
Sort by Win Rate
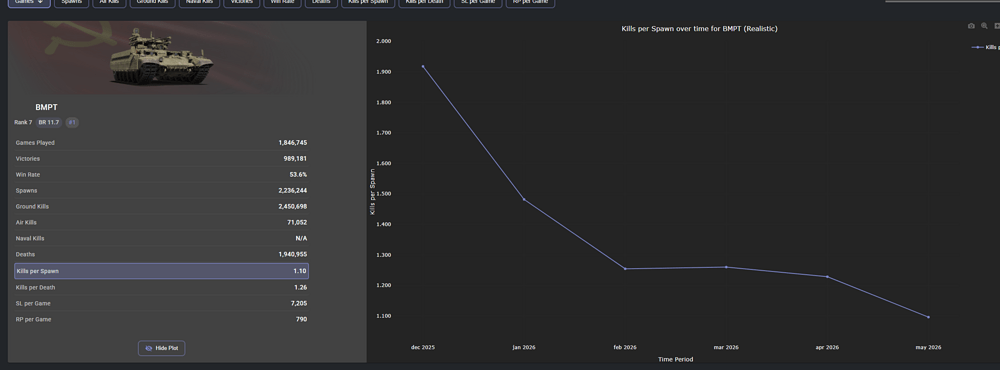282,2
